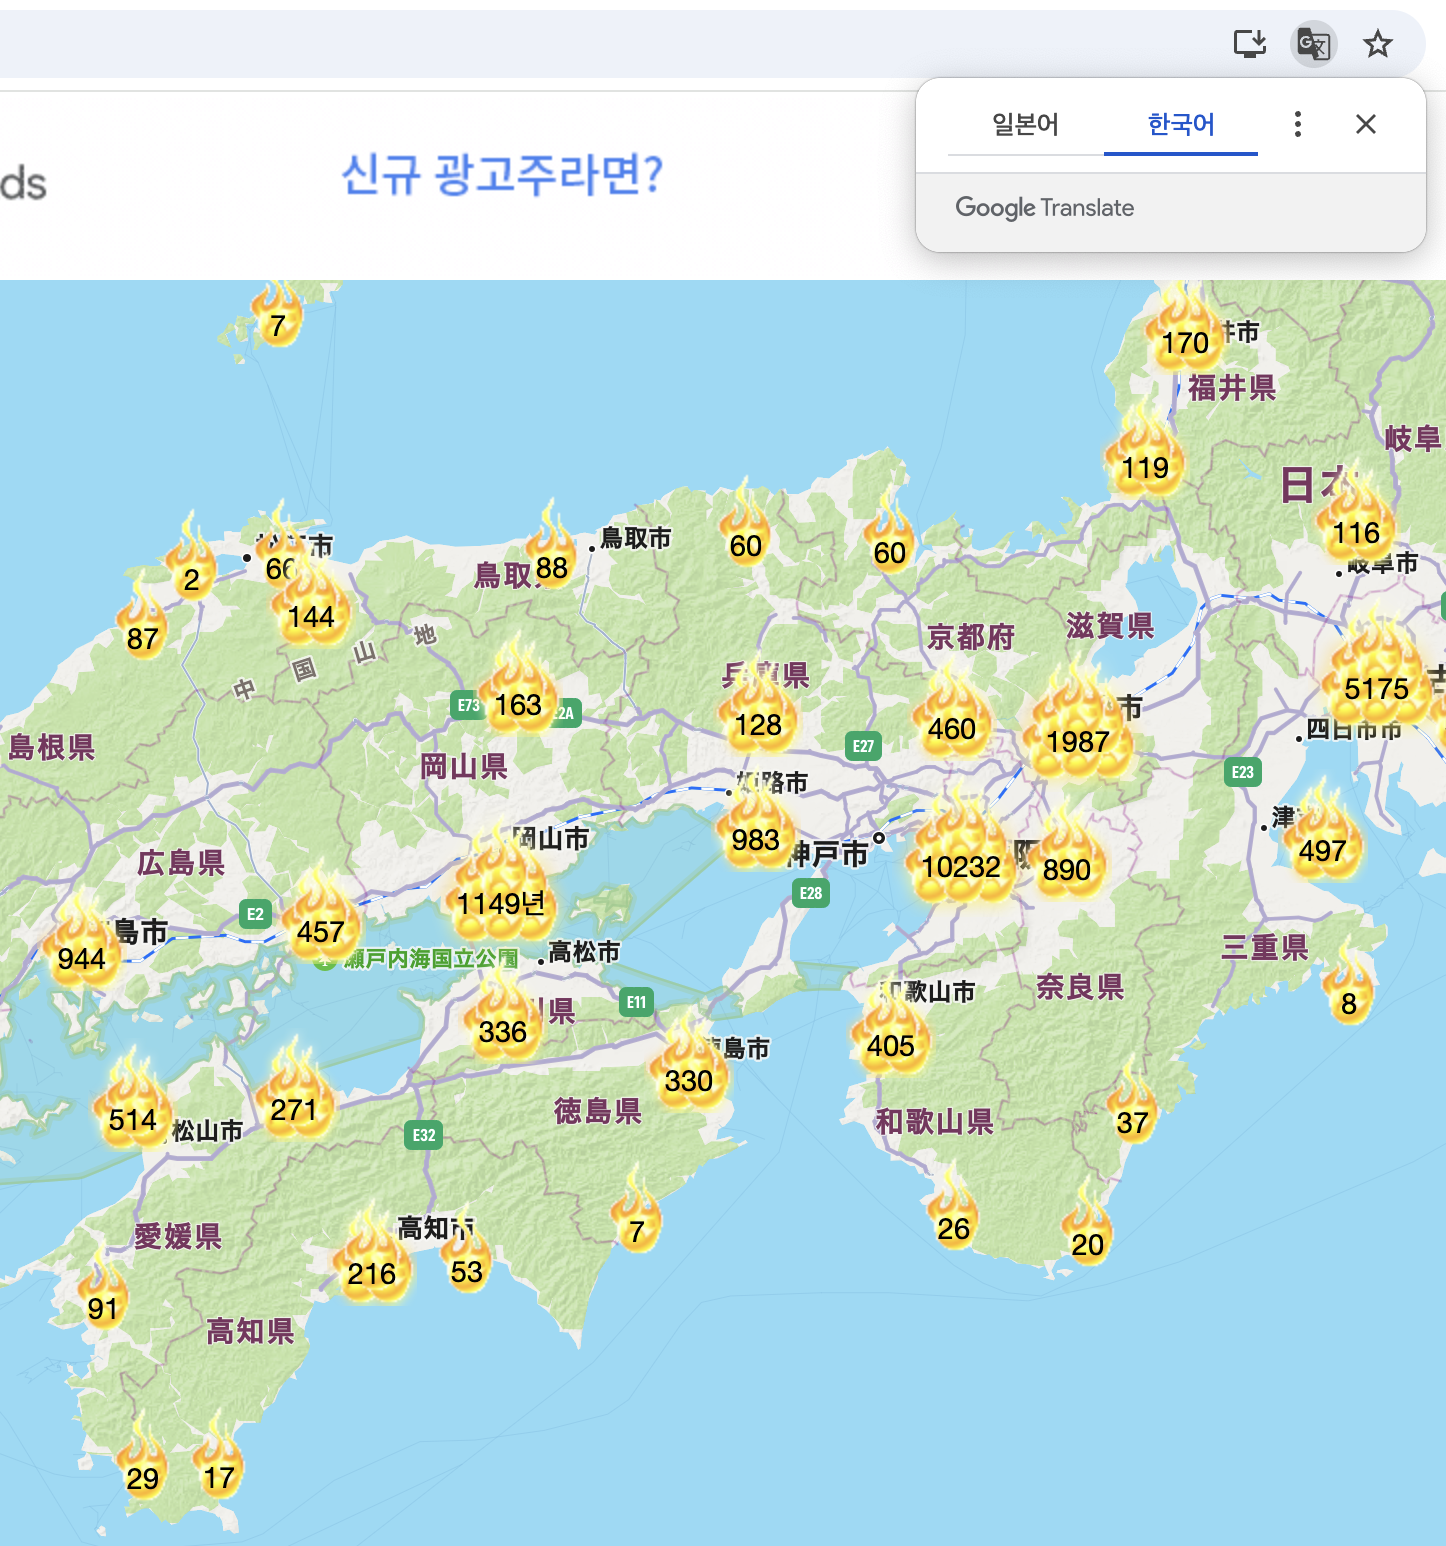Screen dimensions: 1446x1546
Task: Open the 1149 fire cluster near Okayama
Action: [x=501, y=903]
